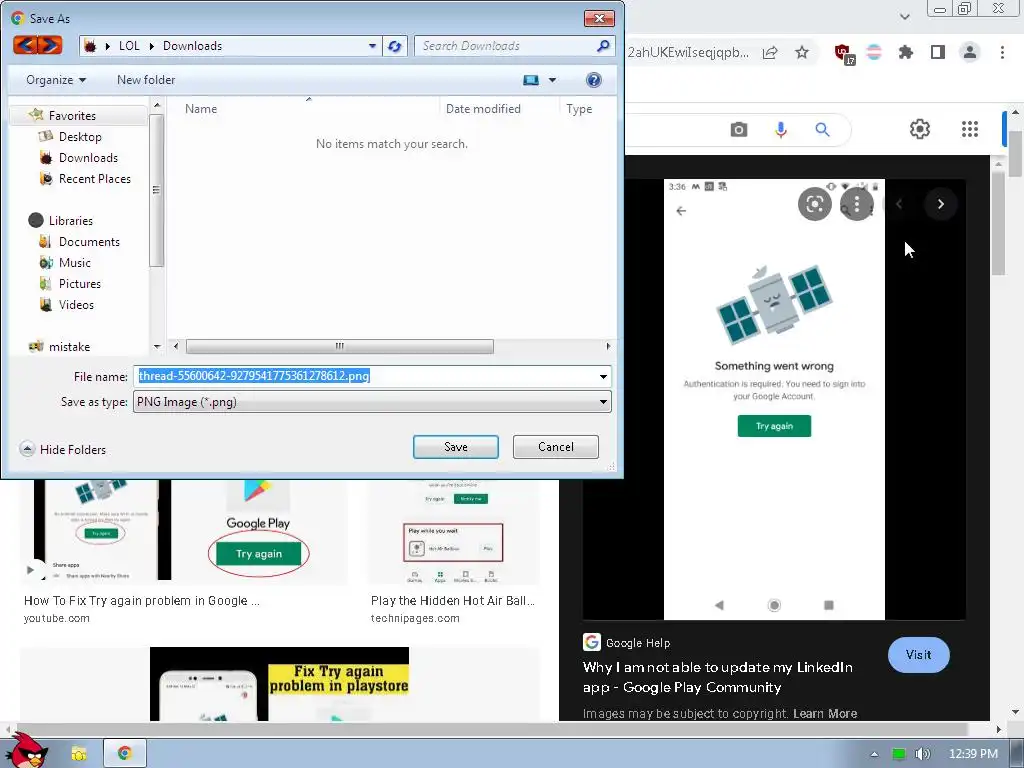Start voice search with microphone icon
Viewport: 1024px width, 768px height.
[780, 129]
